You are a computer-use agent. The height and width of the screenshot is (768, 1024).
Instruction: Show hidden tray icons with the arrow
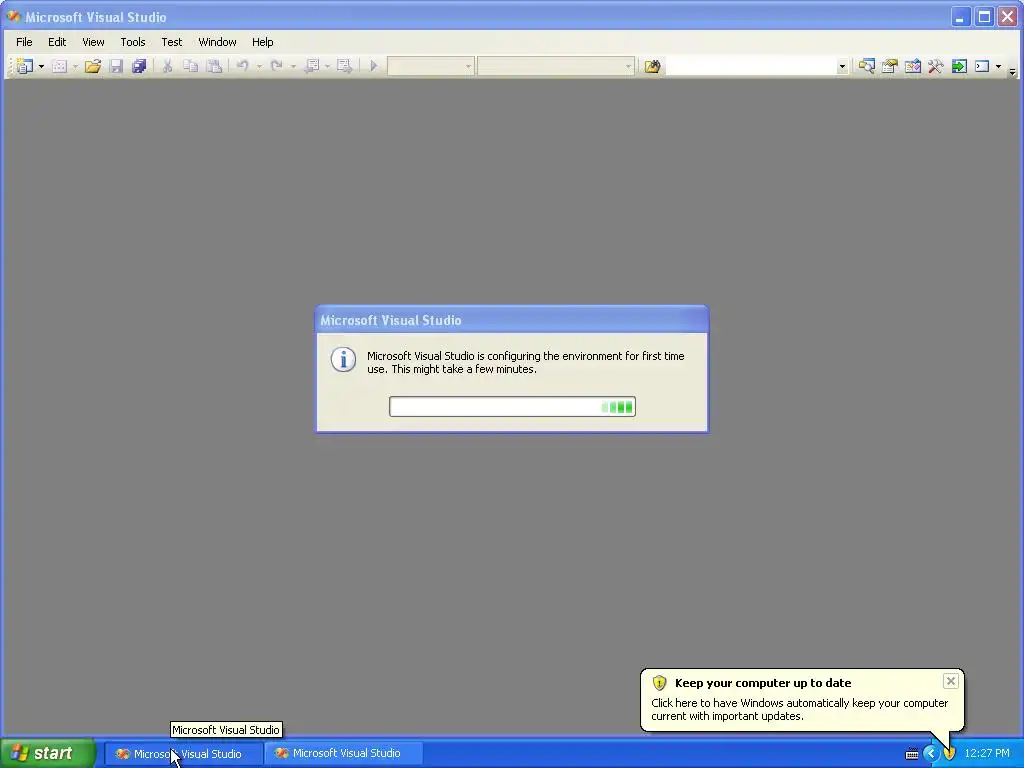point(931,754)
